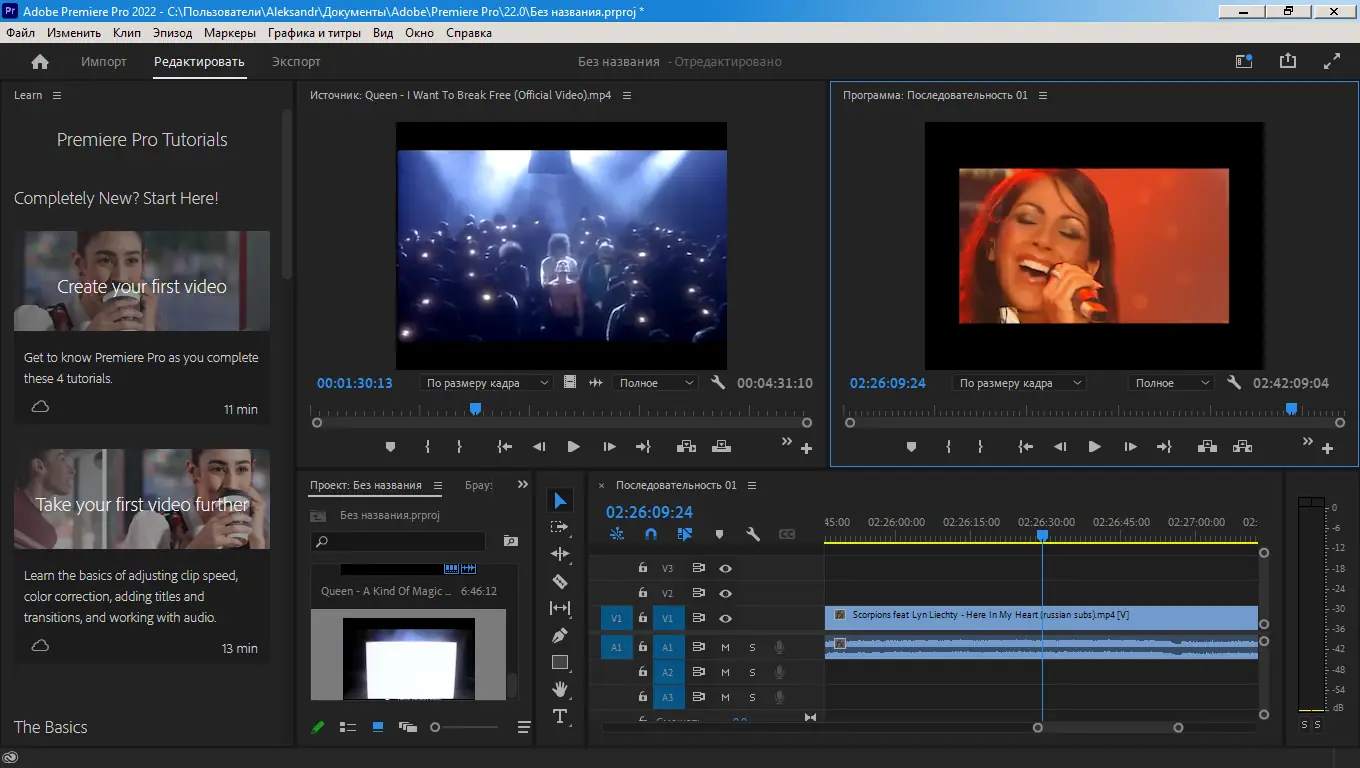Select the Type tool
This screenshot has width=1360, height=768.
coord(560,716)
